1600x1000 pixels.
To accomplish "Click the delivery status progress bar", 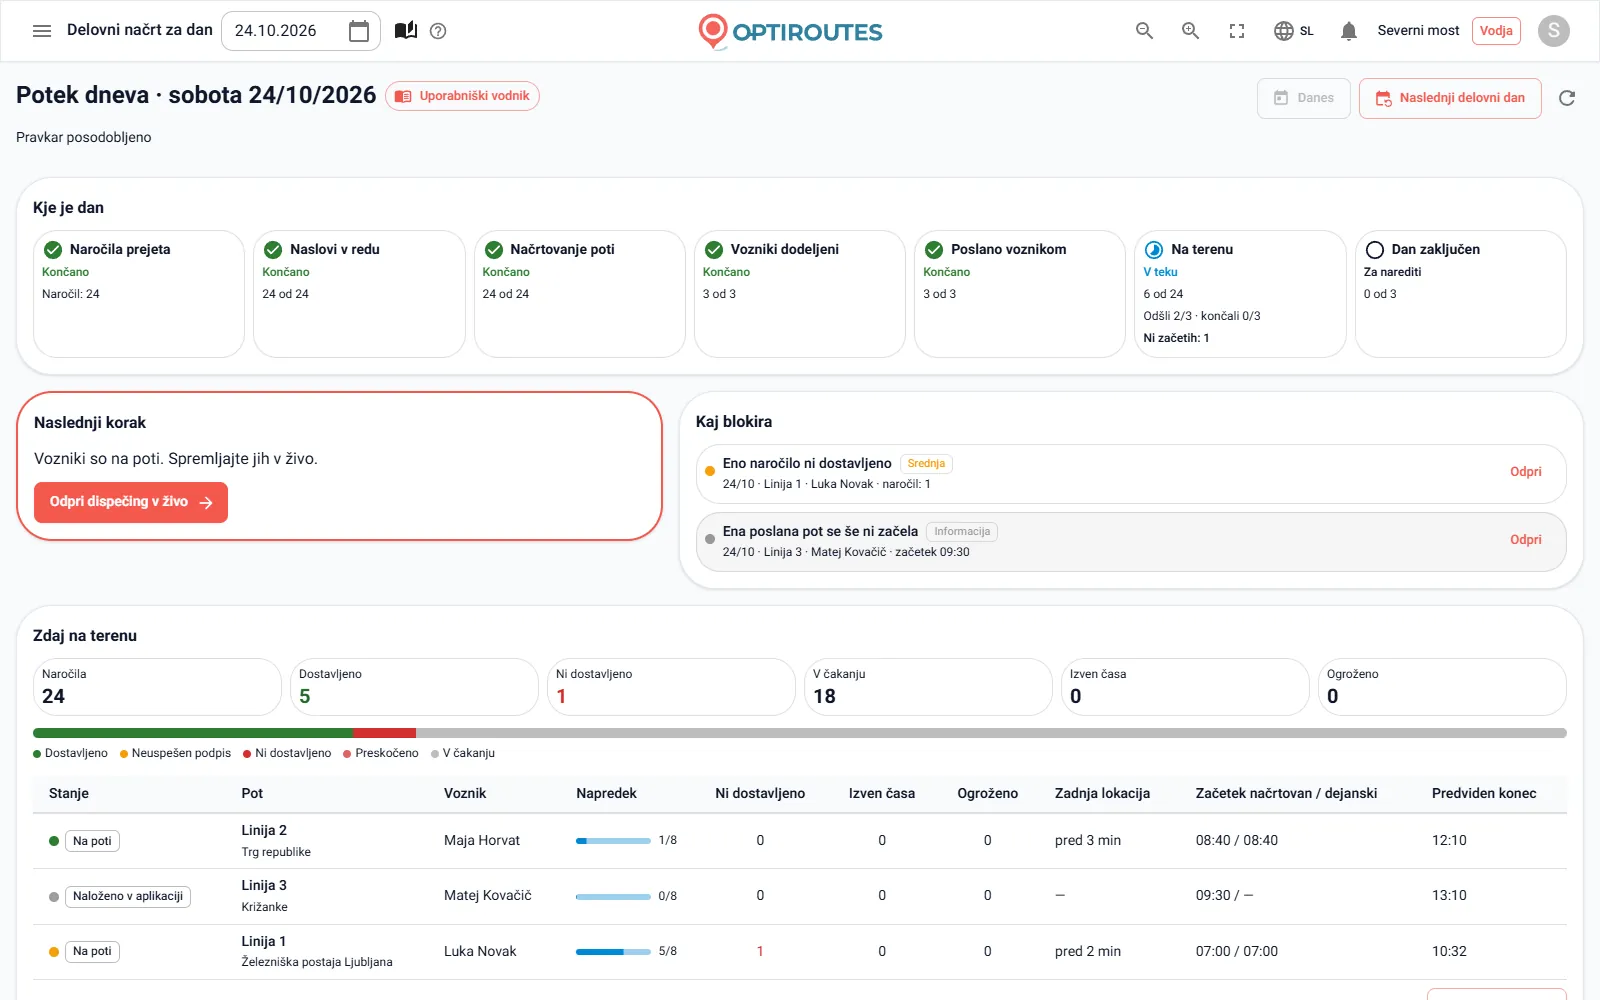I will pyautogui.click(x=800, y=733).
